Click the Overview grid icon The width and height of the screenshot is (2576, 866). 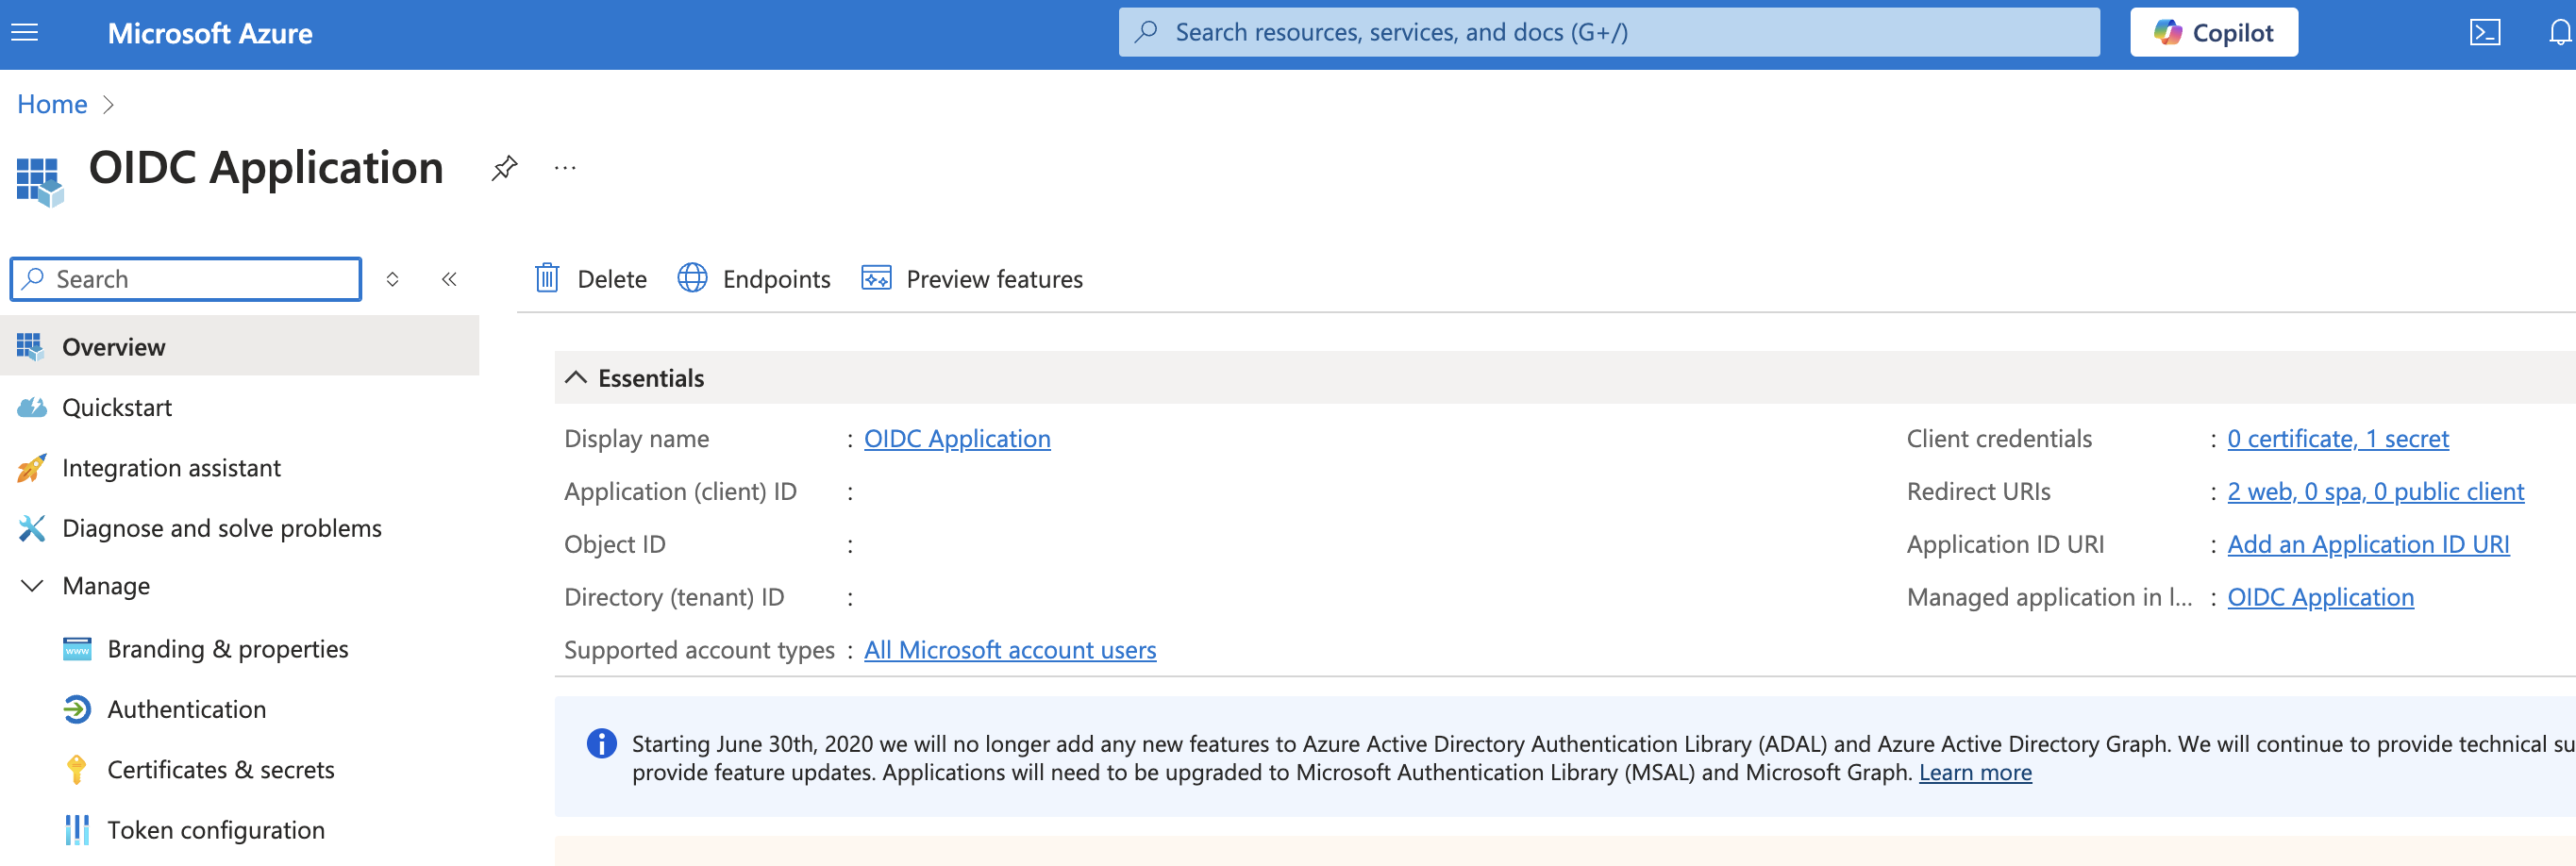30,346
